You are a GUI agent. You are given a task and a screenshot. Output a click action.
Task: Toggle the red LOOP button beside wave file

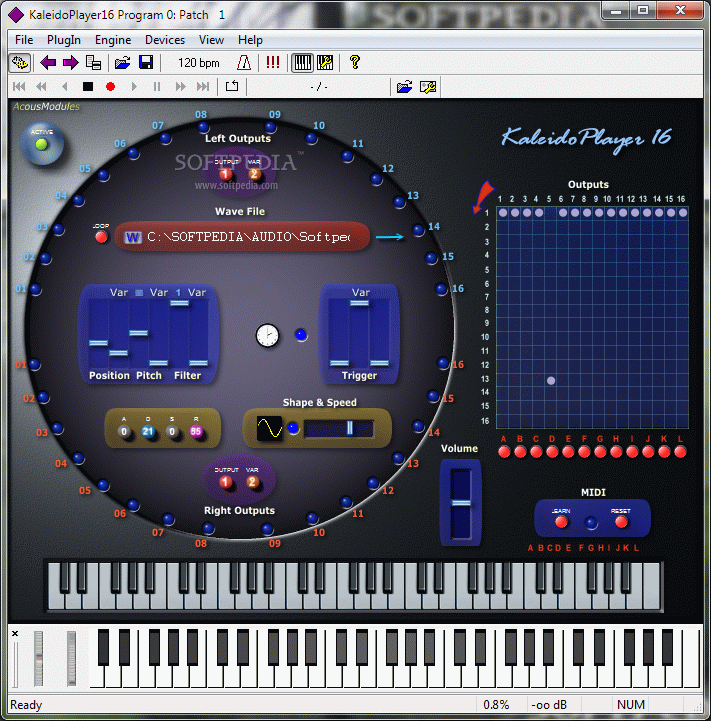tap(101, 237)
